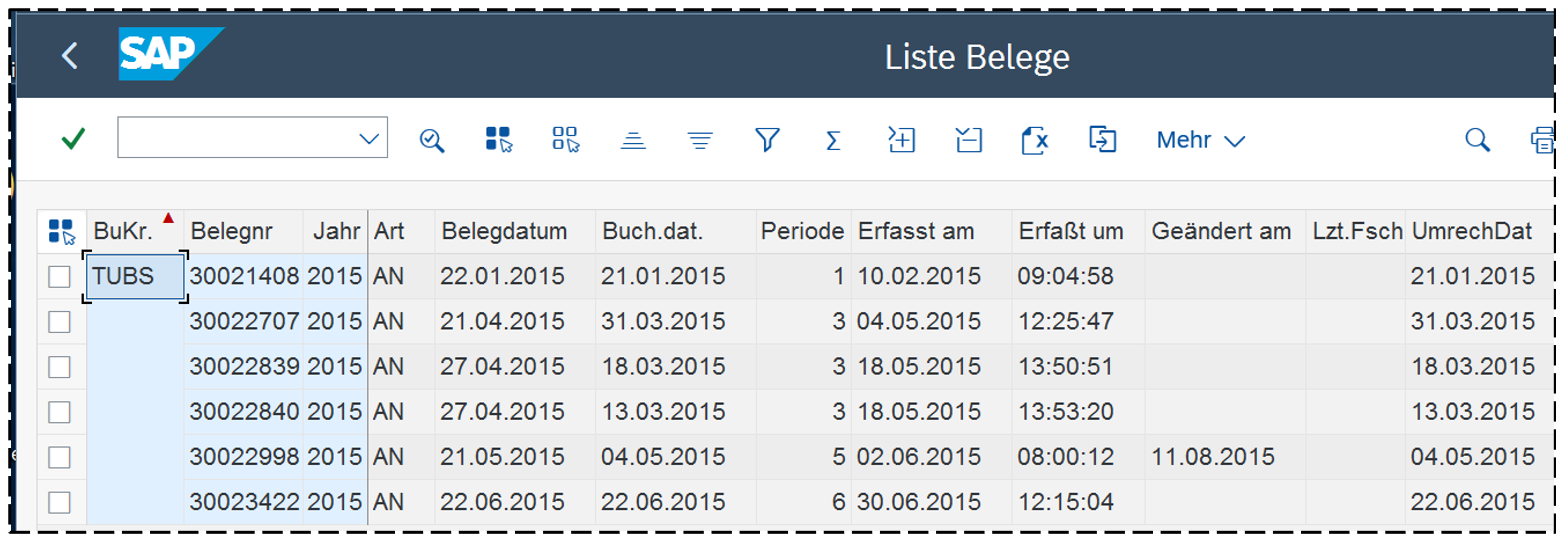This screenshot has width=1561, height=541.
Task: Open the Filter funnel icon
Action: (767, 140)
